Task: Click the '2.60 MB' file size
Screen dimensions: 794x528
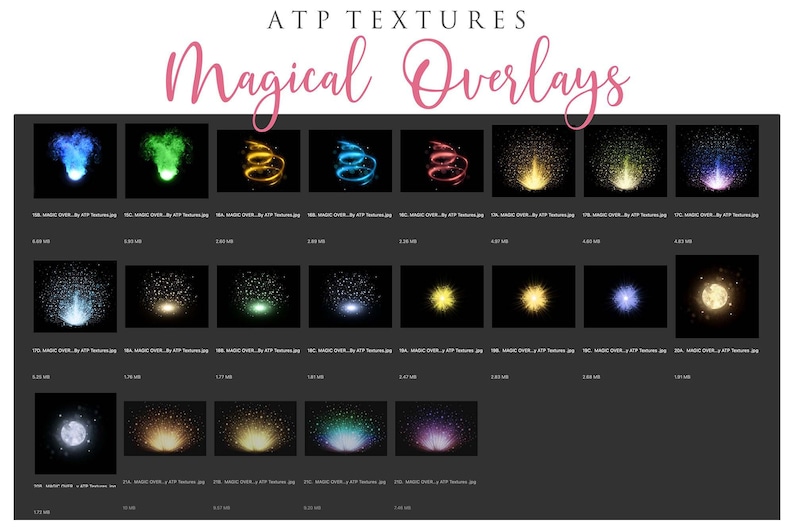Action: click(224, 241)
